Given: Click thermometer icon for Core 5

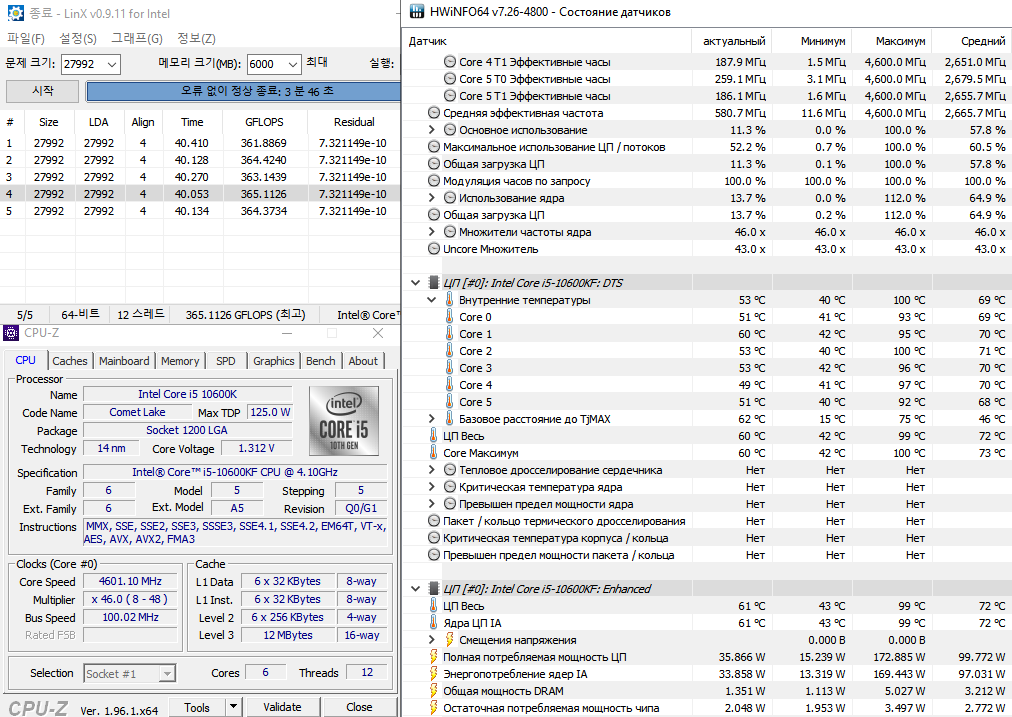Looking at the screenshot, I should tap(450, 401).
